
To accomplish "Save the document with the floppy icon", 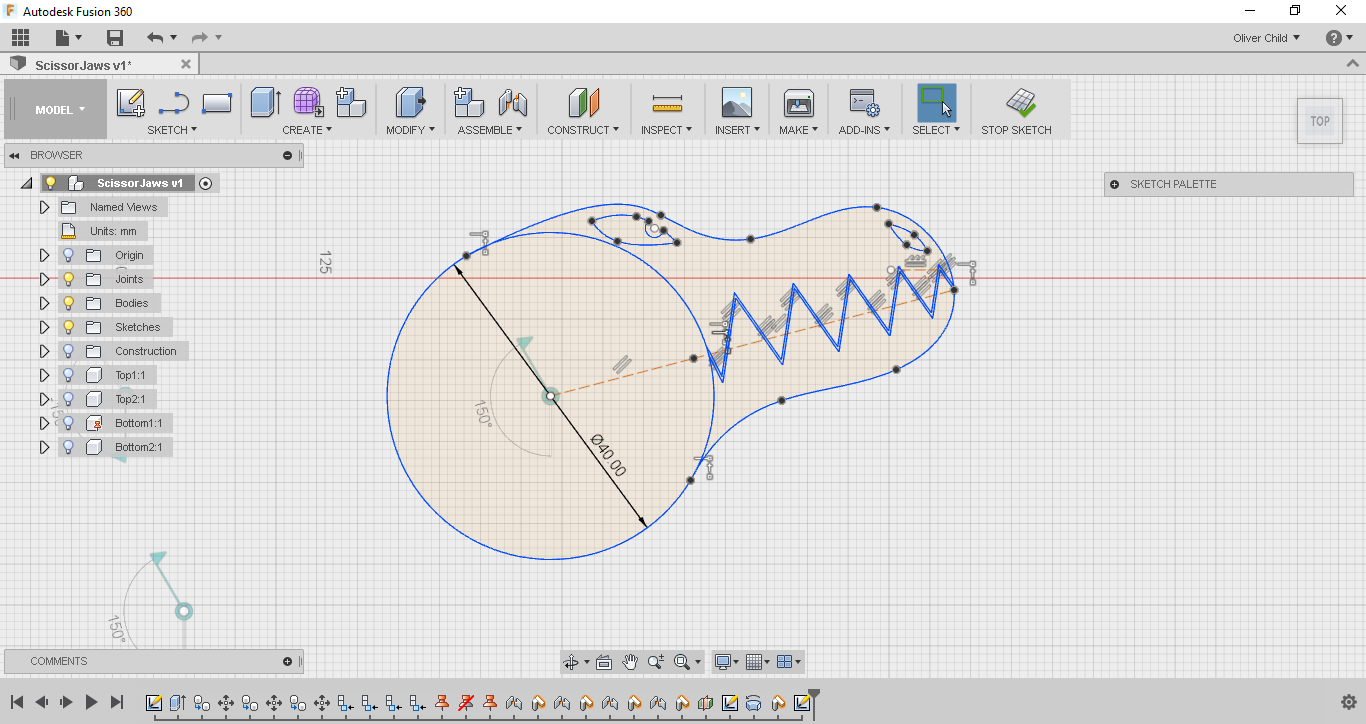I will [115, 38].
